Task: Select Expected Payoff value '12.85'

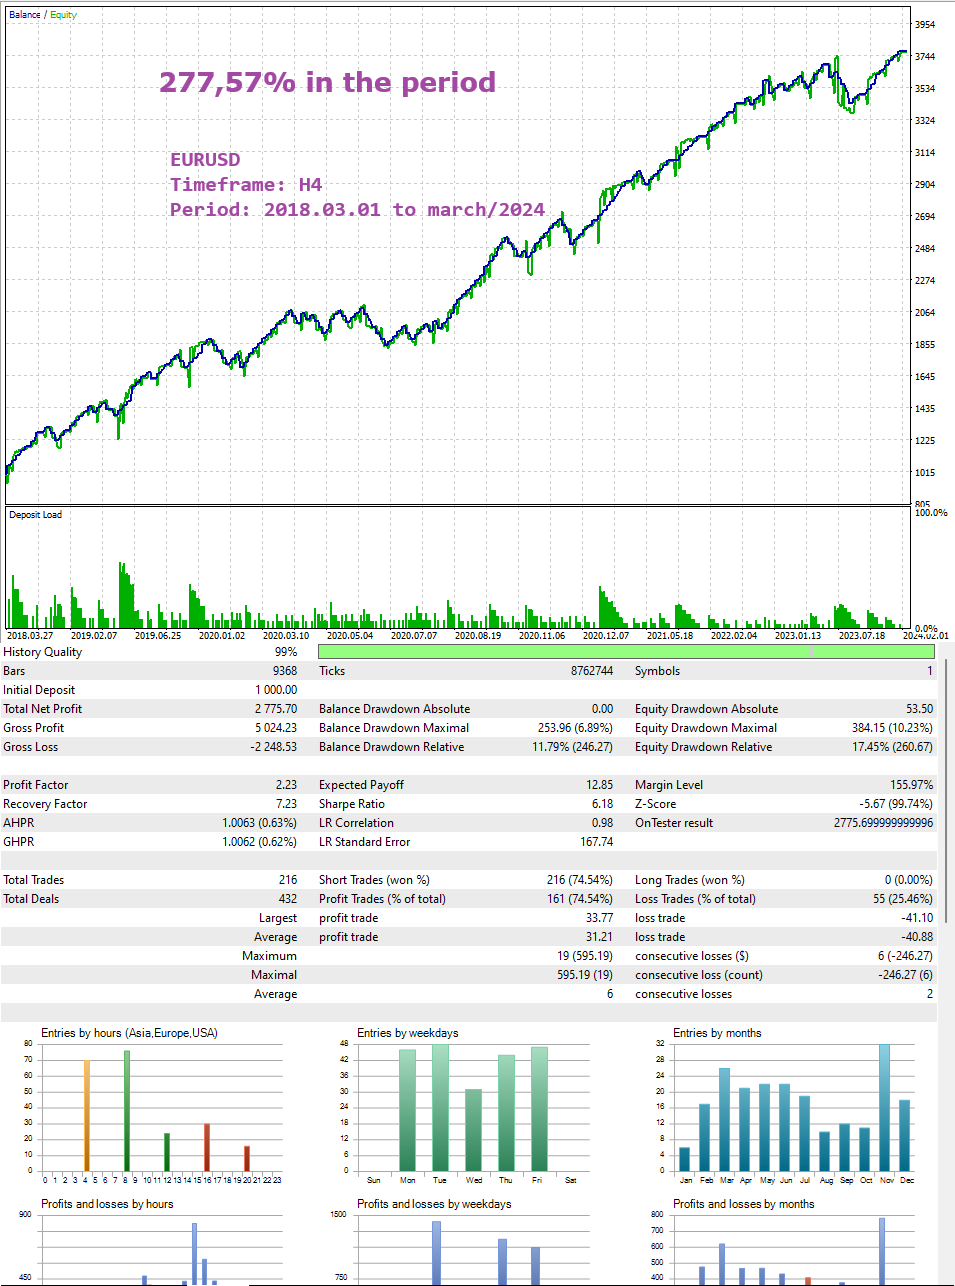Action: tap(600, 785)
